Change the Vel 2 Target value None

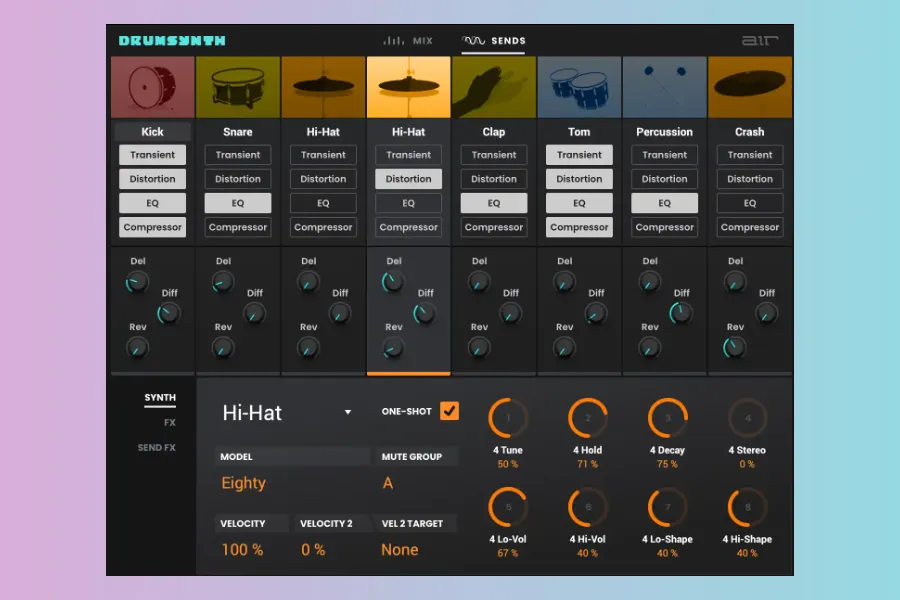click(x=400, y=549)
